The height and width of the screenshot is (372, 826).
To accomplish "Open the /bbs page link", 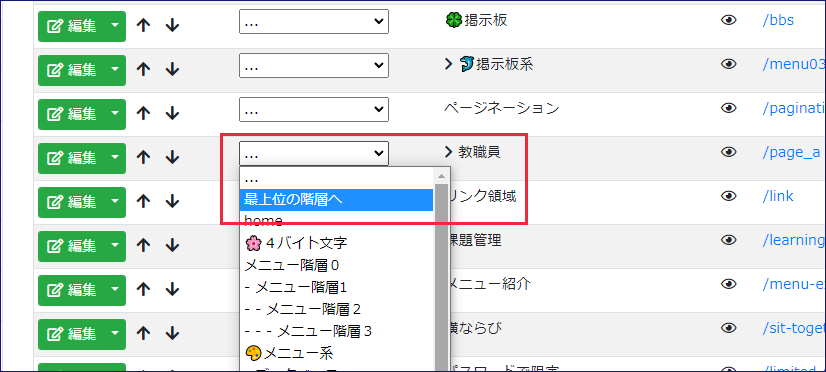I will 778,21.
